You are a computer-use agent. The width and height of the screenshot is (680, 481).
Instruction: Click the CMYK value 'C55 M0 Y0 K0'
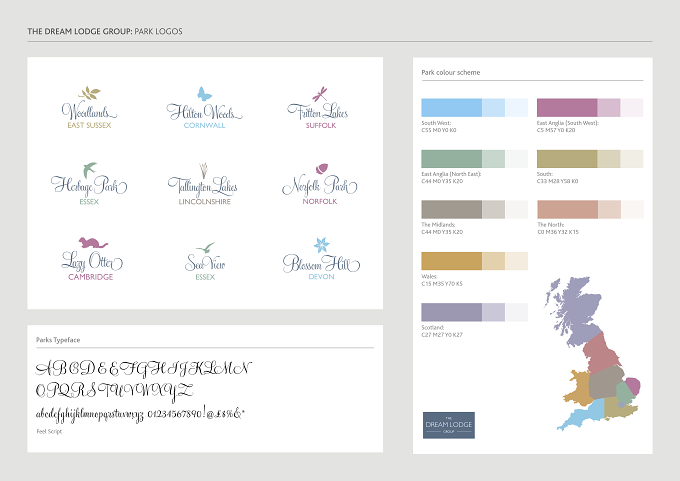(x=439, y=130)
